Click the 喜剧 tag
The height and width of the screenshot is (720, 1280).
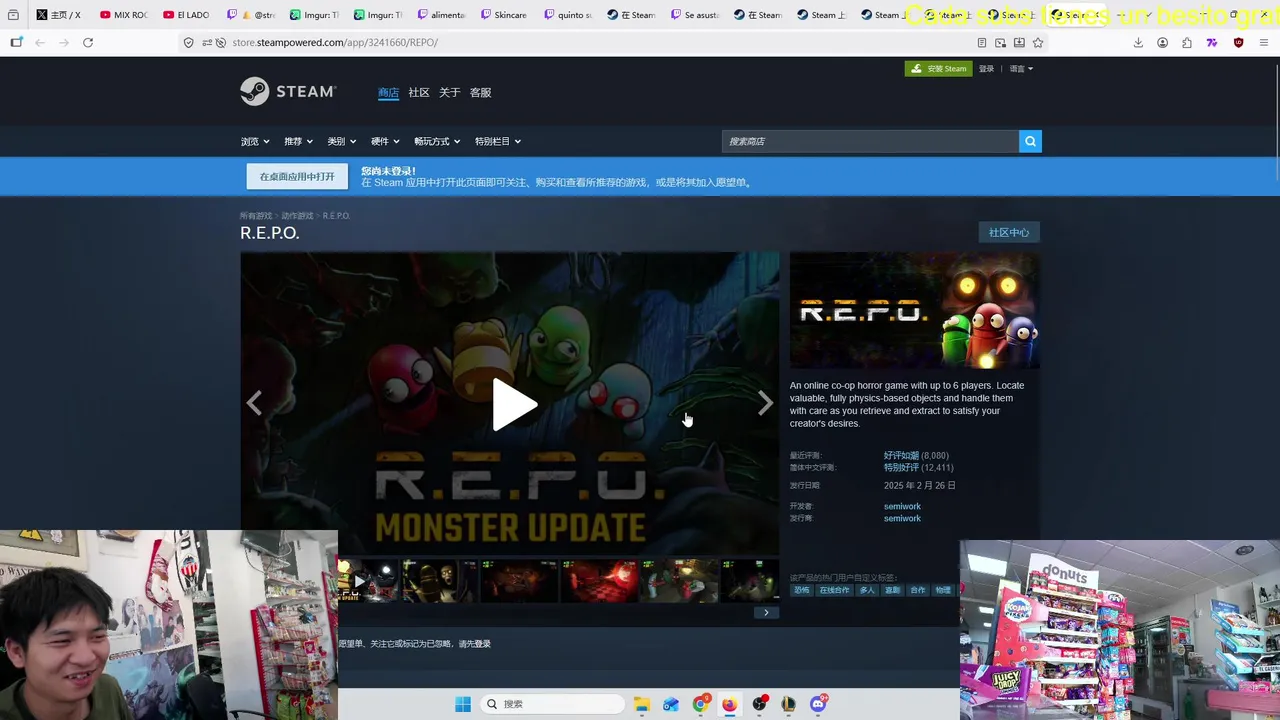pos(892,590)
